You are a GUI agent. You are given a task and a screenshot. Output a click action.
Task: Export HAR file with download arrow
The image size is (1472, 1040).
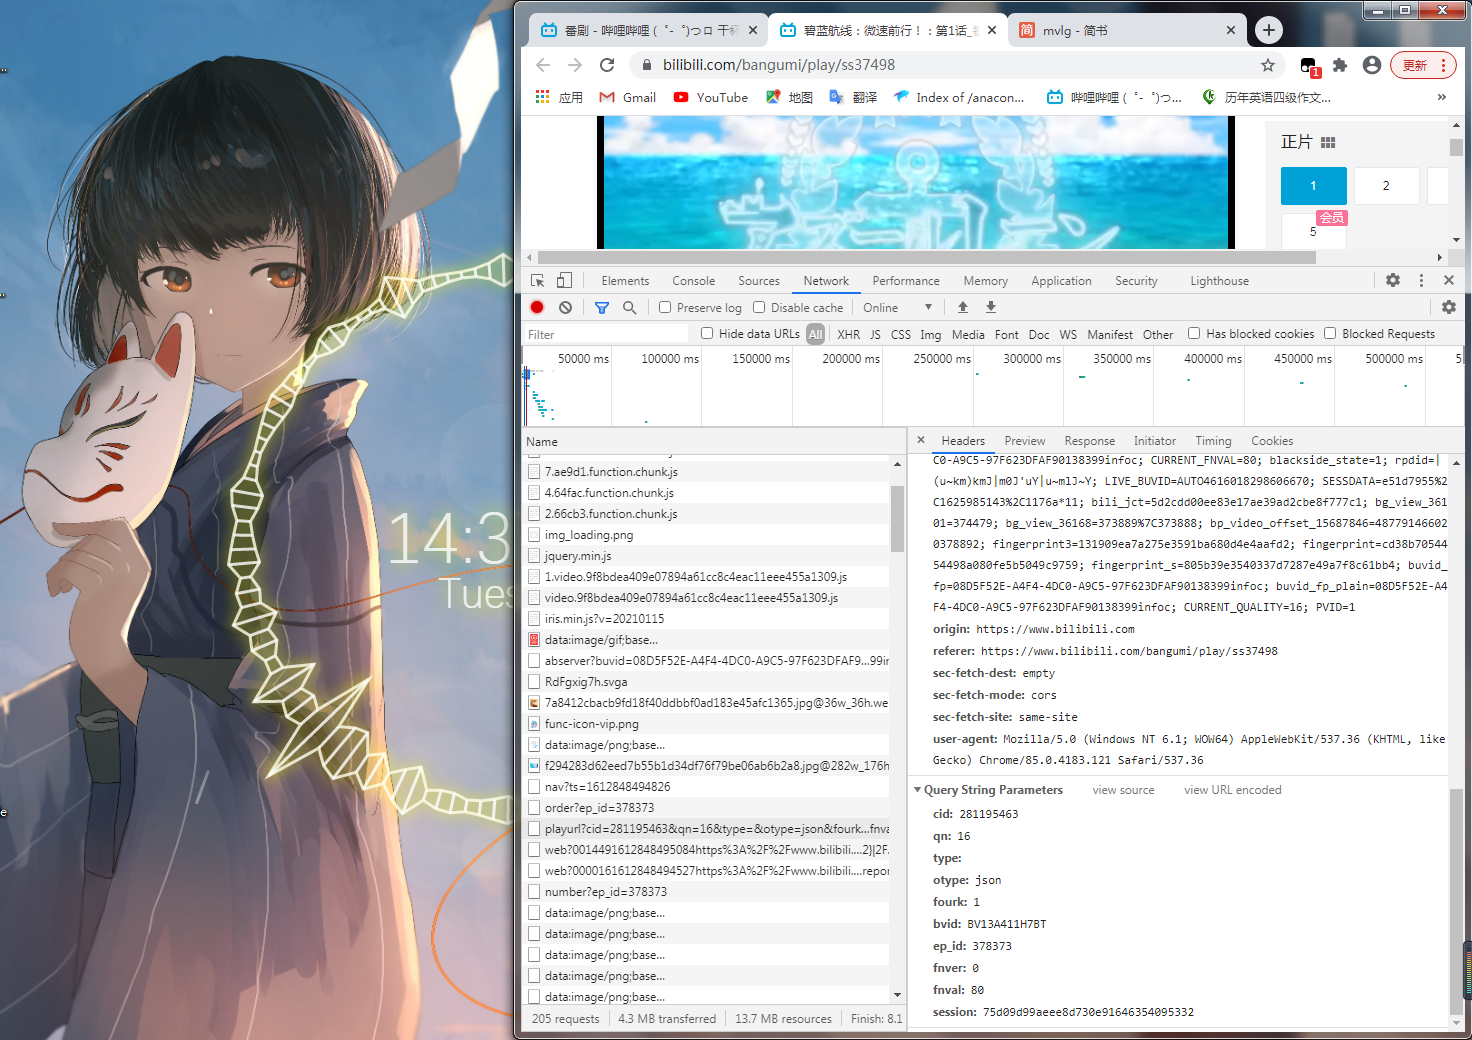pos(991,307)
